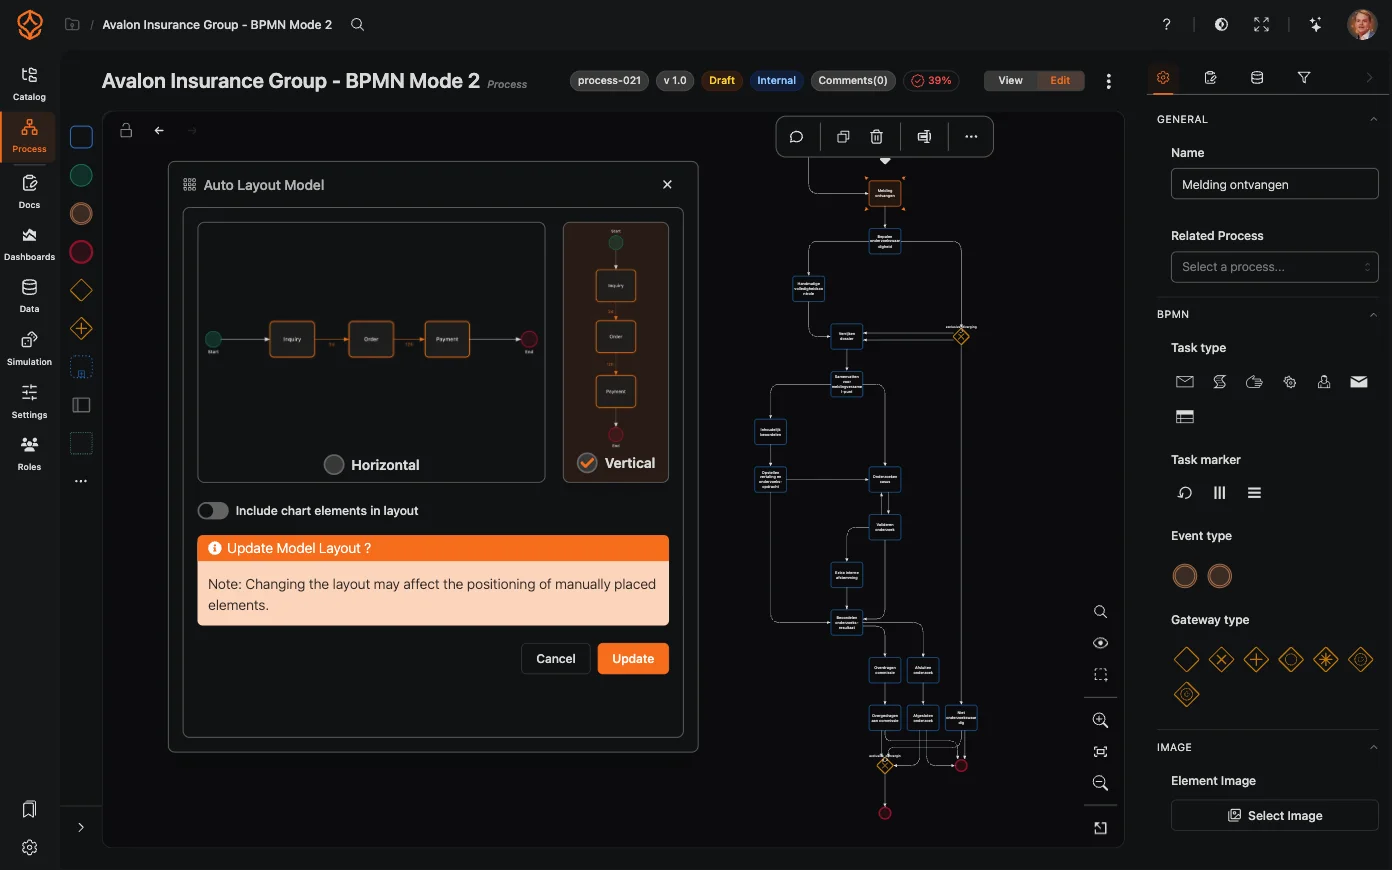Select the Horizontal layout radio option

click(334, 465)
